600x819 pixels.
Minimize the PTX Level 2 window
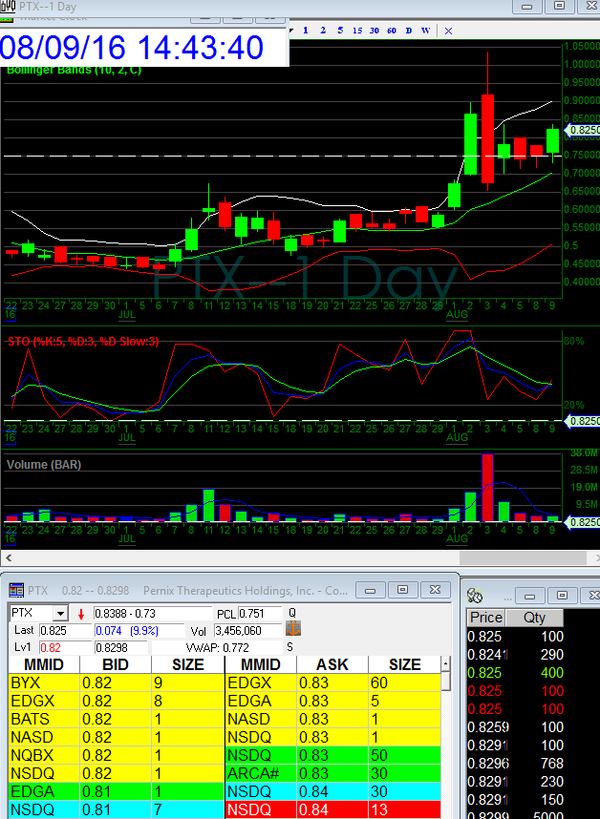point(369,590)
